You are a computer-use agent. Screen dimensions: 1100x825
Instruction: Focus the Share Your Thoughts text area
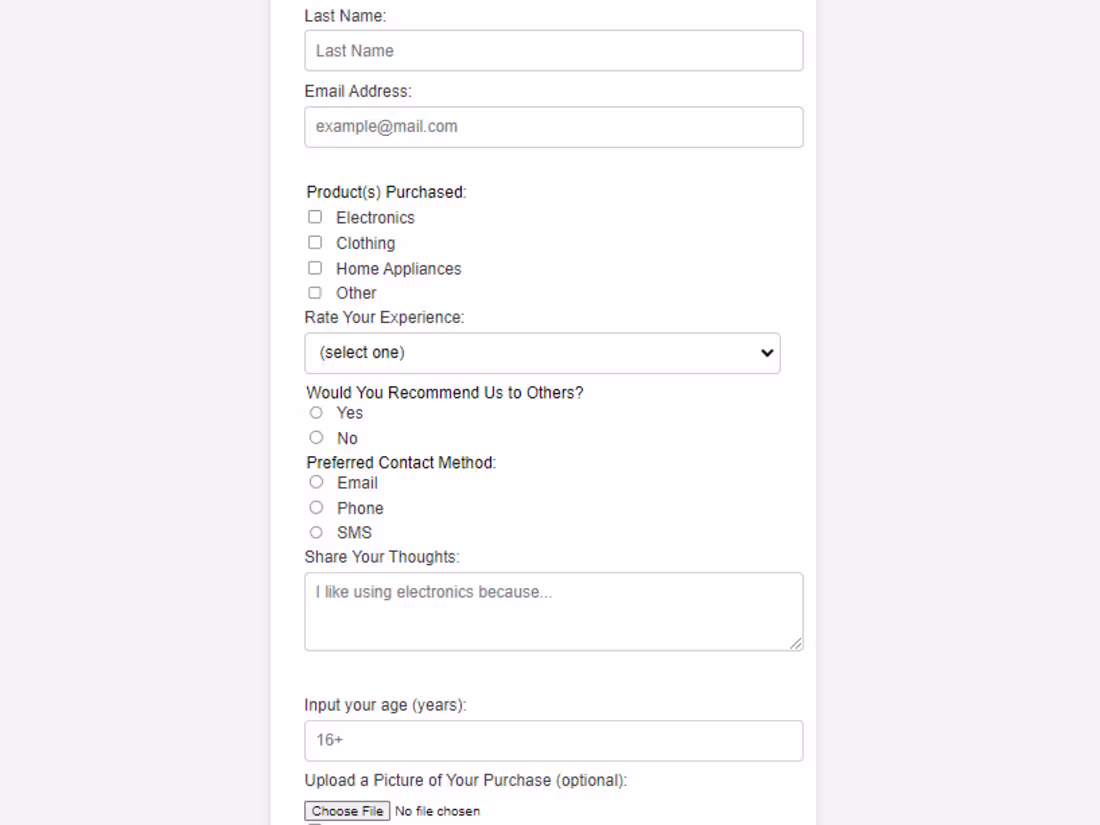pyautogui.click(x=553, y=611)
